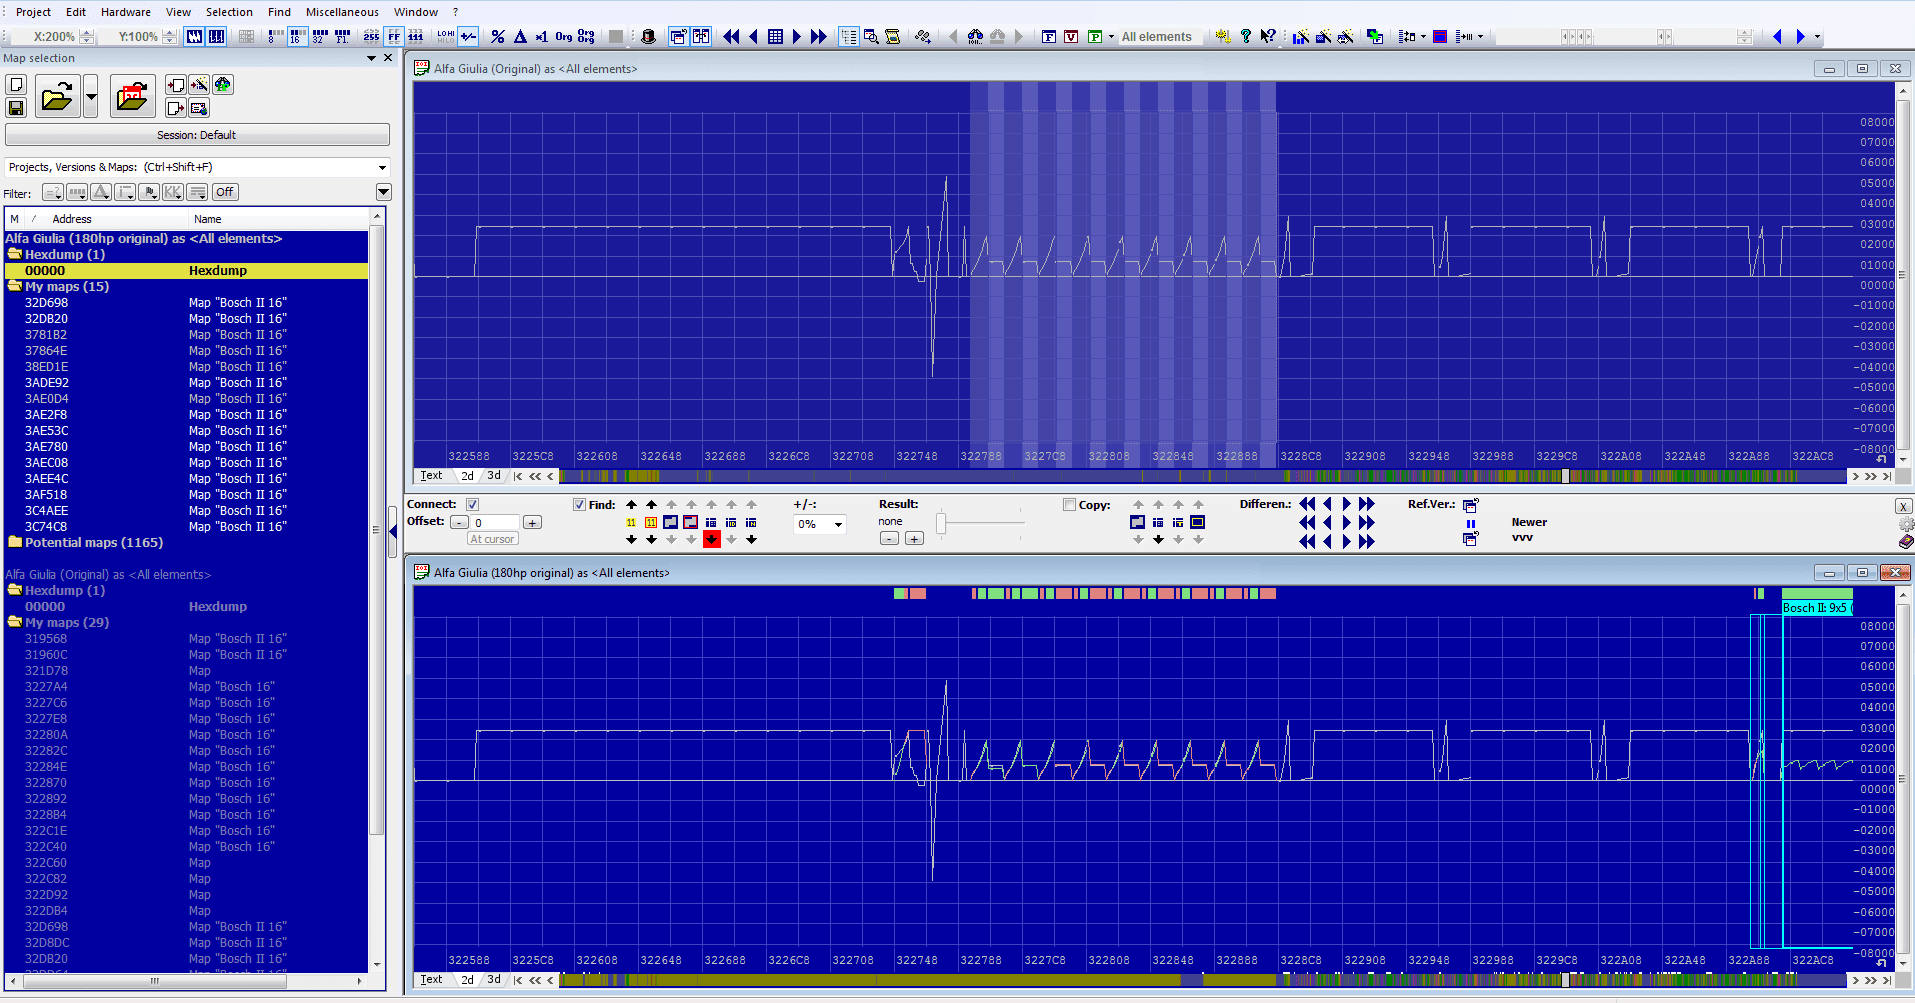Click the At cursor button
Screen dimensions: 1915x1003
pos(492,539)
